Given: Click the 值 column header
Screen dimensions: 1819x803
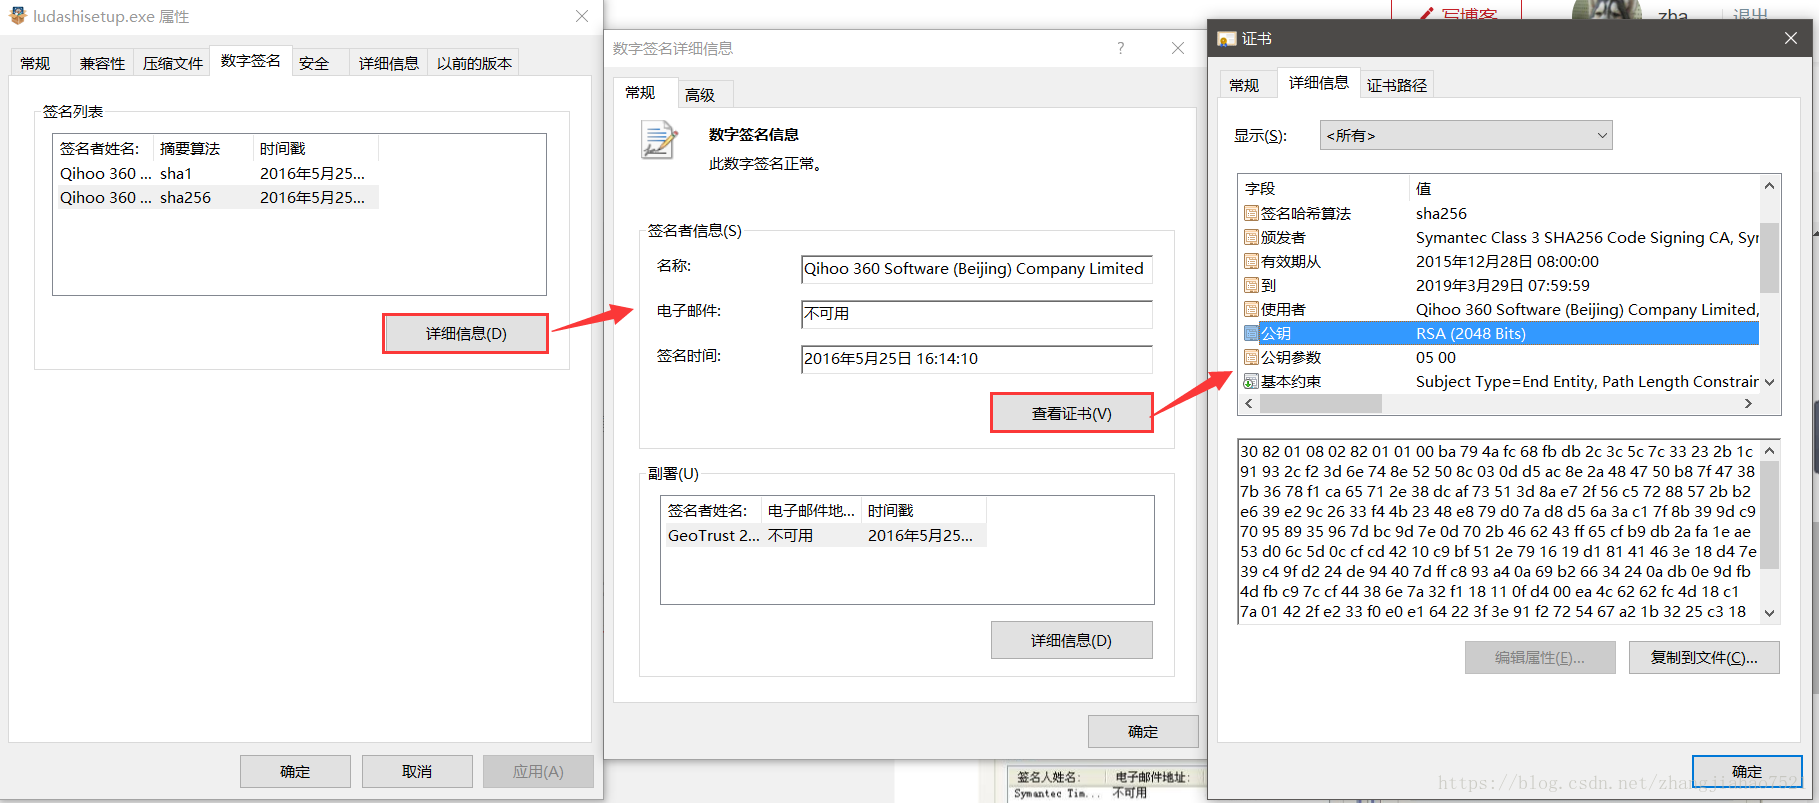Looking at the screenshot, I should click(x=1584, y=188).
